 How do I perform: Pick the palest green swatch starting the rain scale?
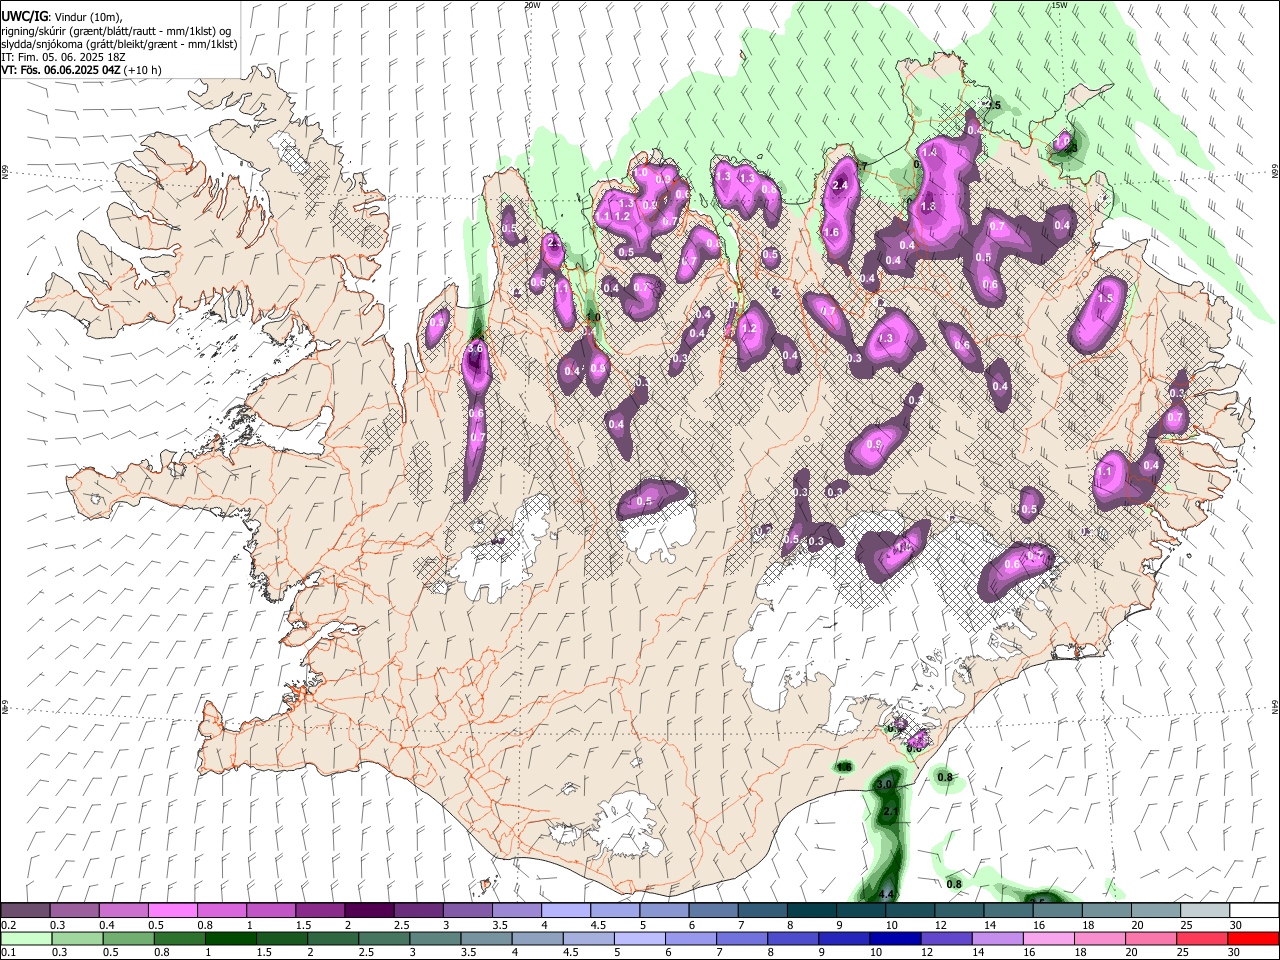tap(25, 939)
